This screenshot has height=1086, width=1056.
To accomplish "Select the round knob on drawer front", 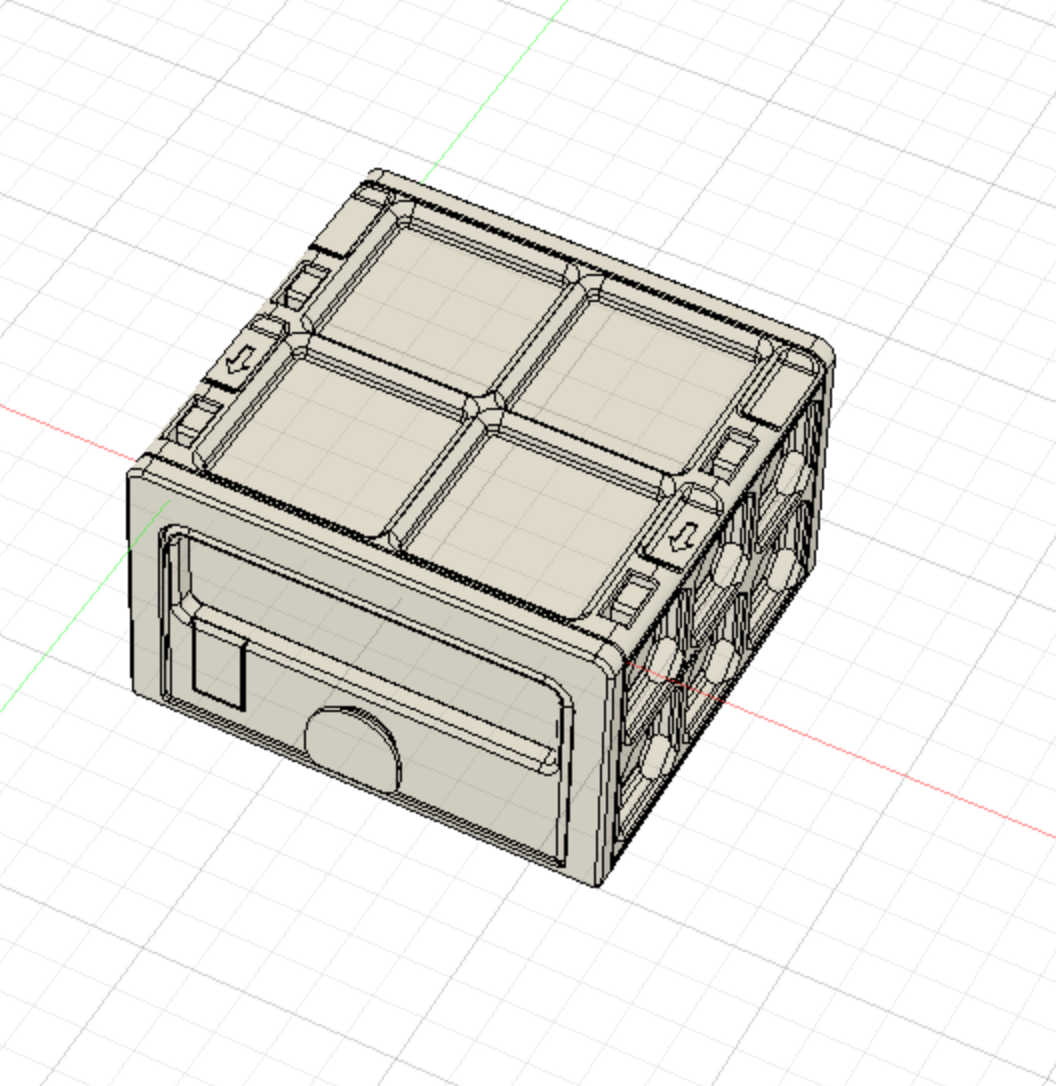I will (353, 748).
